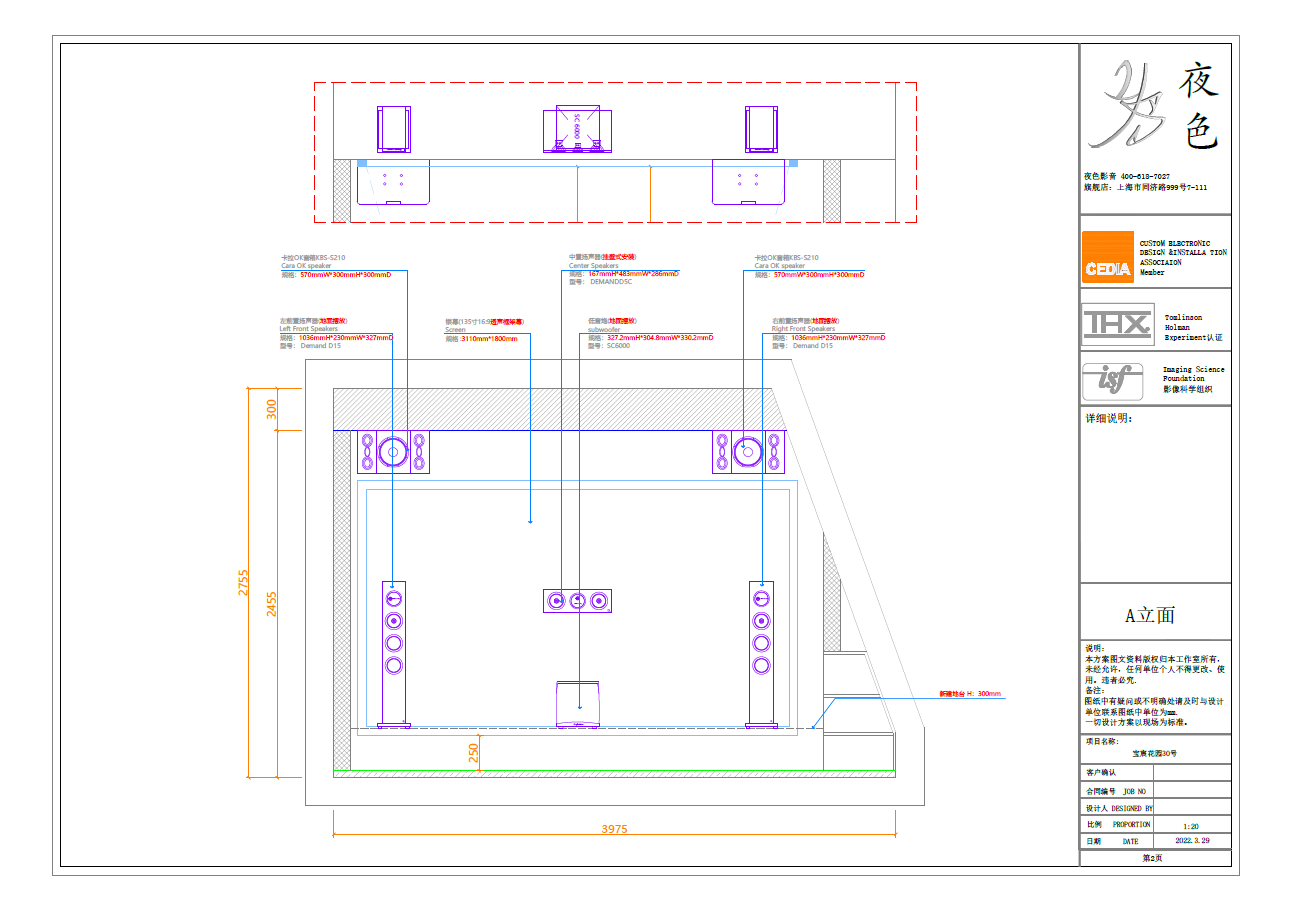This screenshot has width=1289, height=908.
Task: Click the '3975' width dimension
Action: [614, 829]
